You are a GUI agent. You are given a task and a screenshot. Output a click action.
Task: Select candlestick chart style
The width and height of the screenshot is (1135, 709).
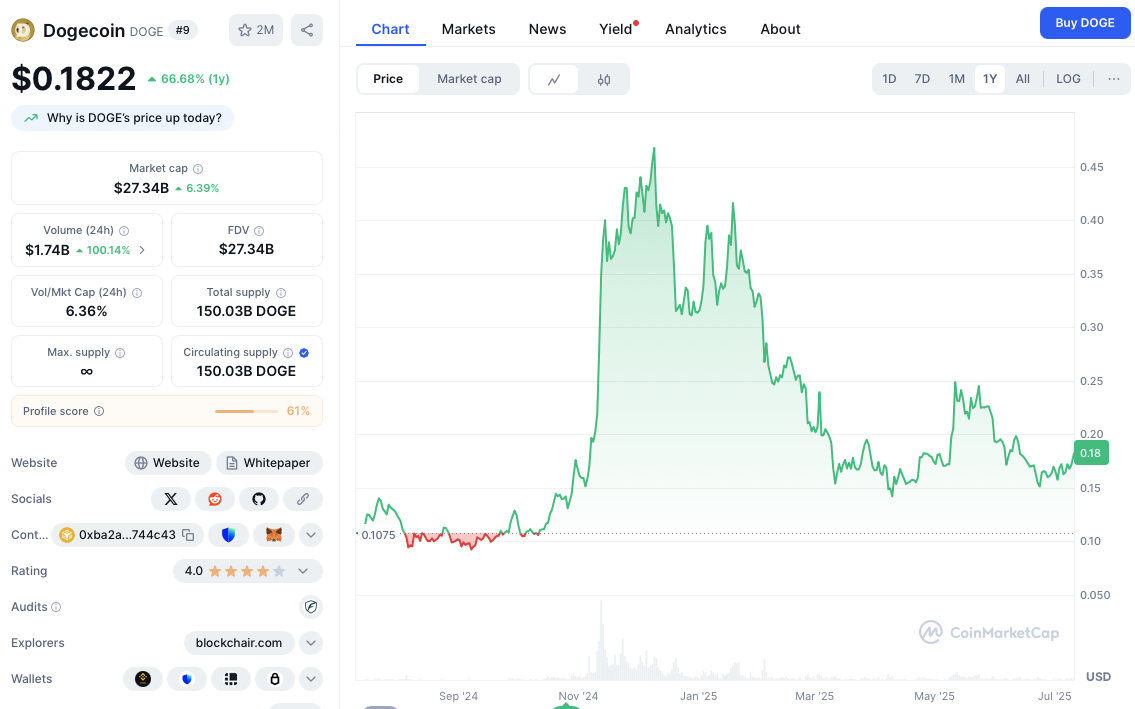[x=604, y=79]
